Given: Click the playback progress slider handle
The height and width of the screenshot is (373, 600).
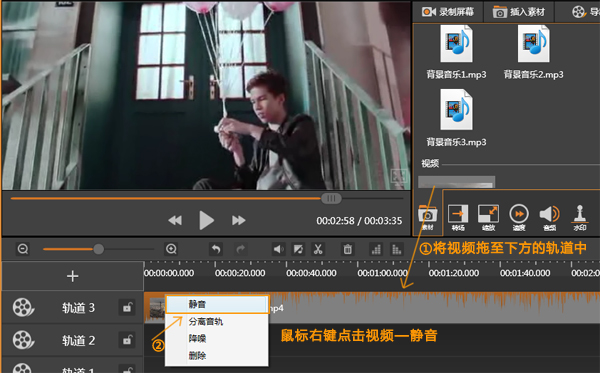Looking at the screenshot, I should (x=331, y=198).
